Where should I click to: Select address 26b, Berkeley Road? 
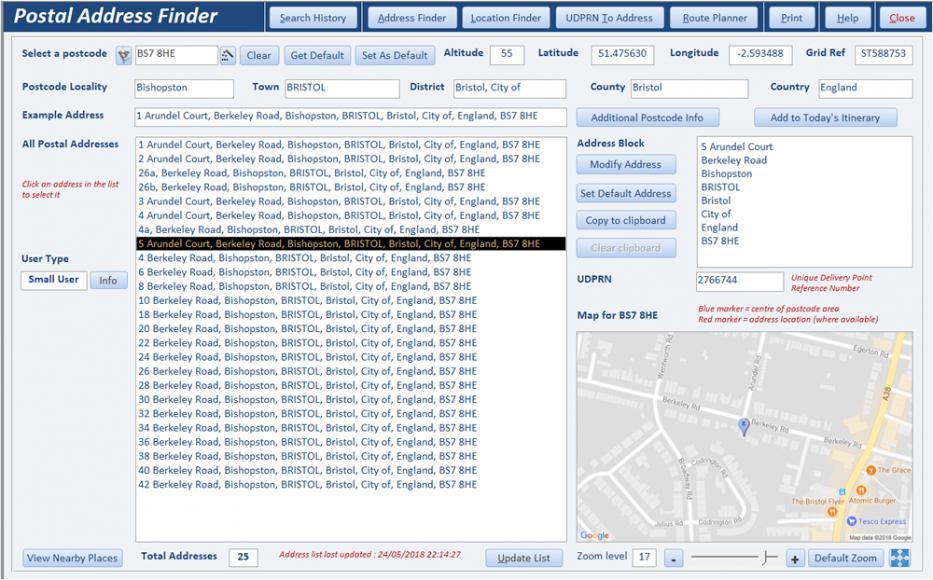click(350, 187)
